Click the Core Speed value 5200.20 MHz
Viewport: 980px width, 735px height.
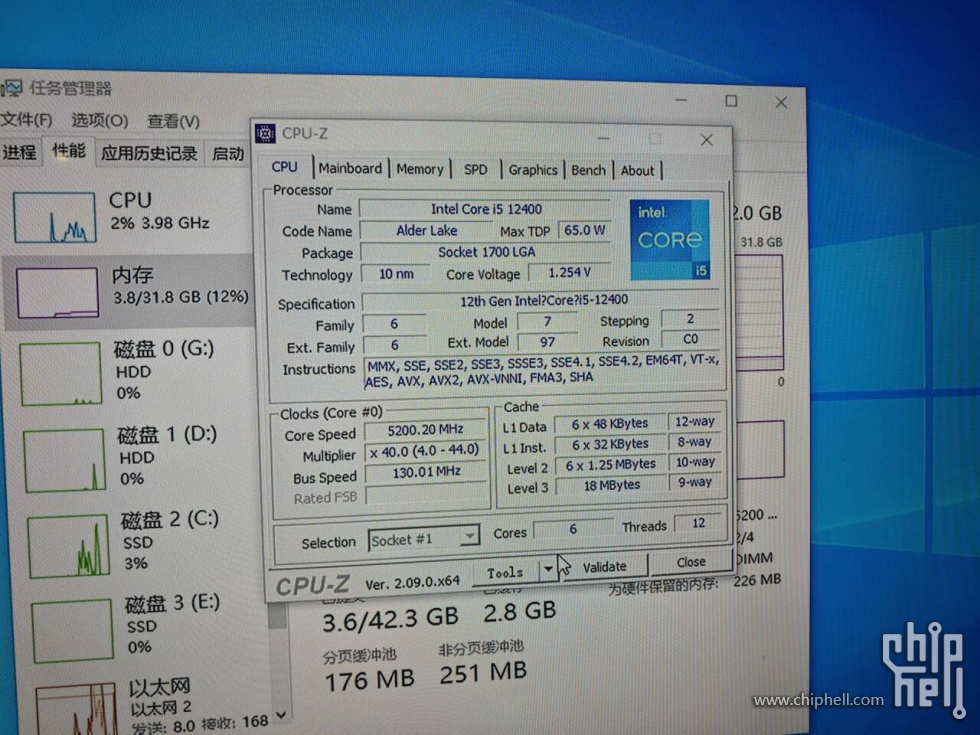click(425, 430)
